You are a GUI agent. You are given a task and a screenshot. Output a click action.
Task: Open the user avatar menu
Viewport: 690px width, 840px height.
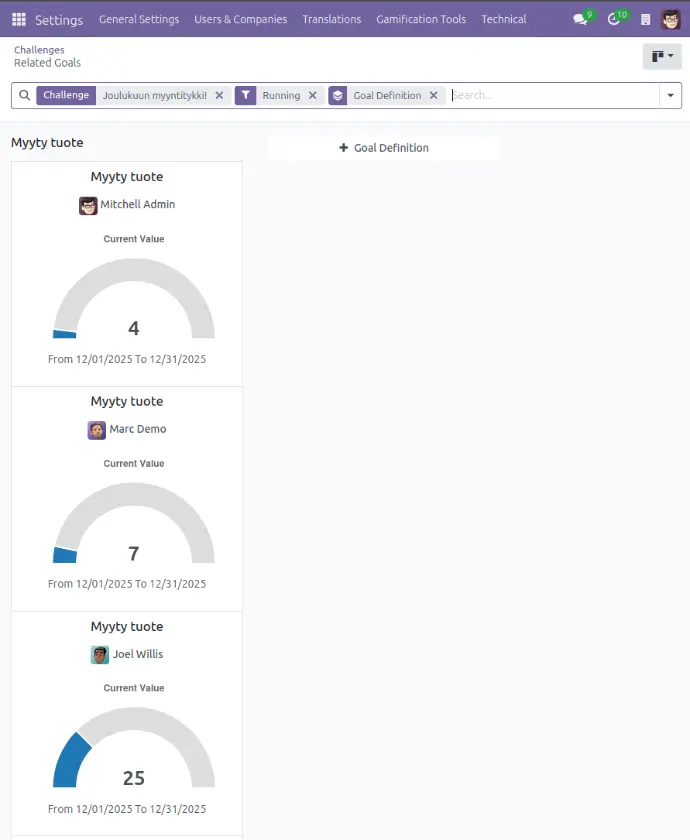[x=670, y=19]
